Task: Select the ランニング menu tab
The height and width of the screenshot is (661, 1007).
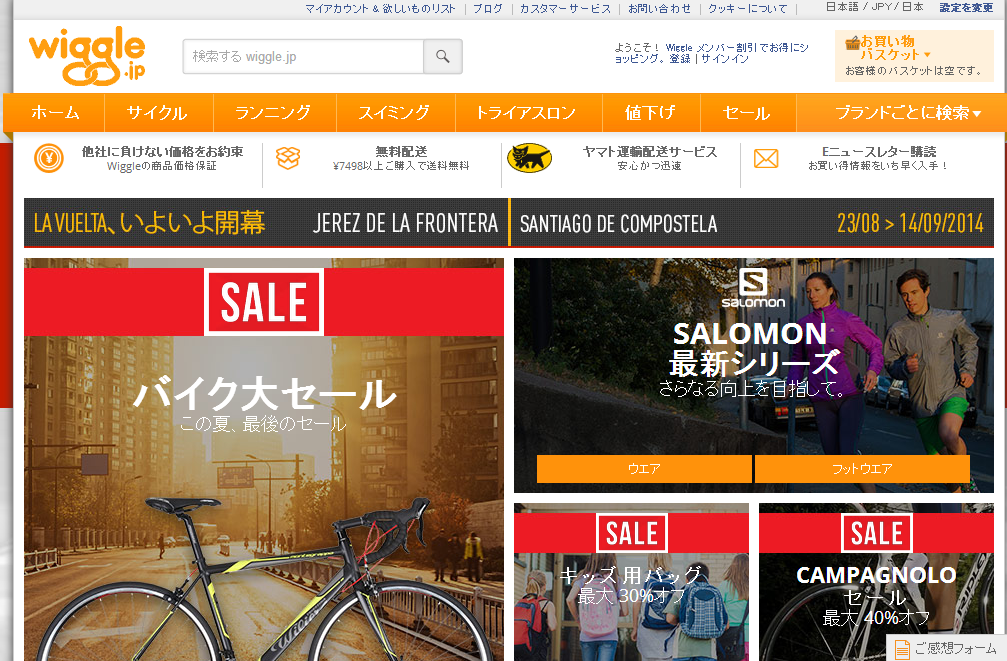Action: click(x=273, y=113)
